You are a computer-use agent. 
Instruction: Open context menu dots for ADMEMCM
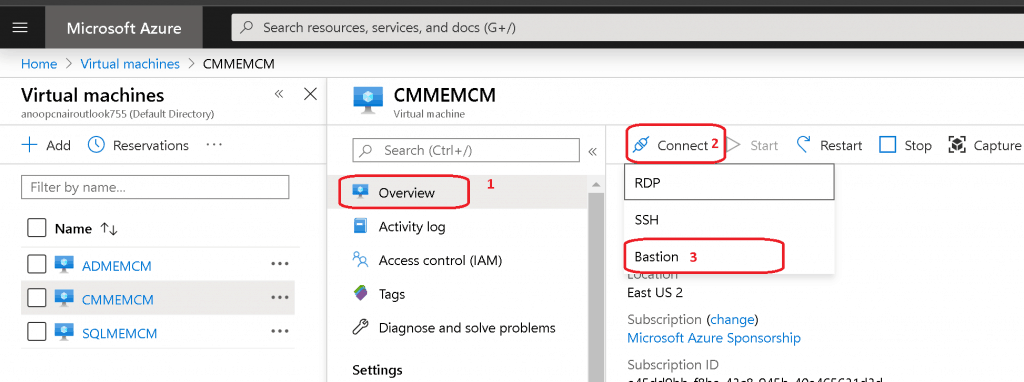280,264
